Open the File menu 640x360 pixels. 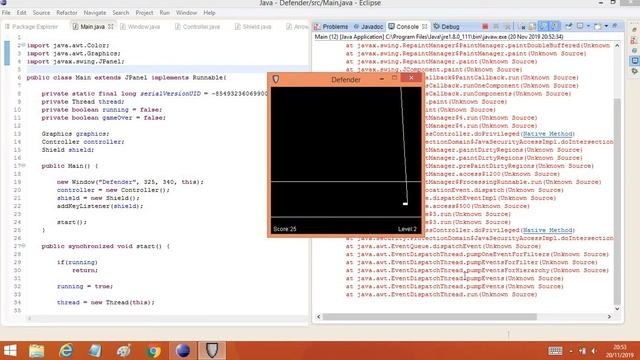(6, 13)
